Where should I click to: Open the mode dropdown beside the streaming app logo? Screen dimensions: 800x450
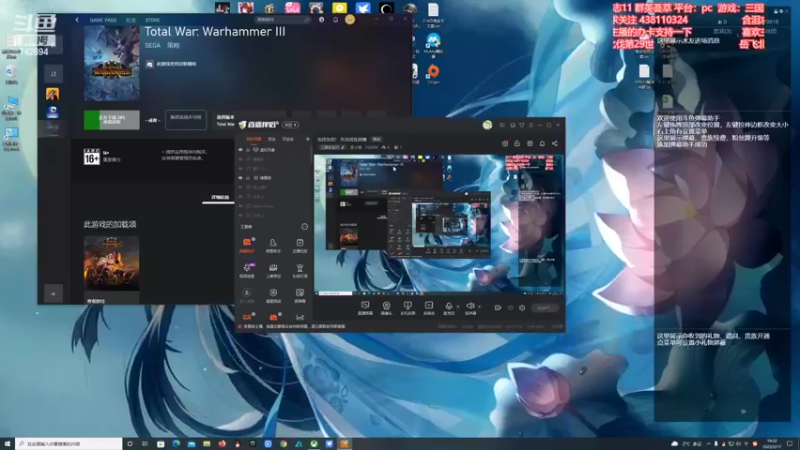click(290, 125)
